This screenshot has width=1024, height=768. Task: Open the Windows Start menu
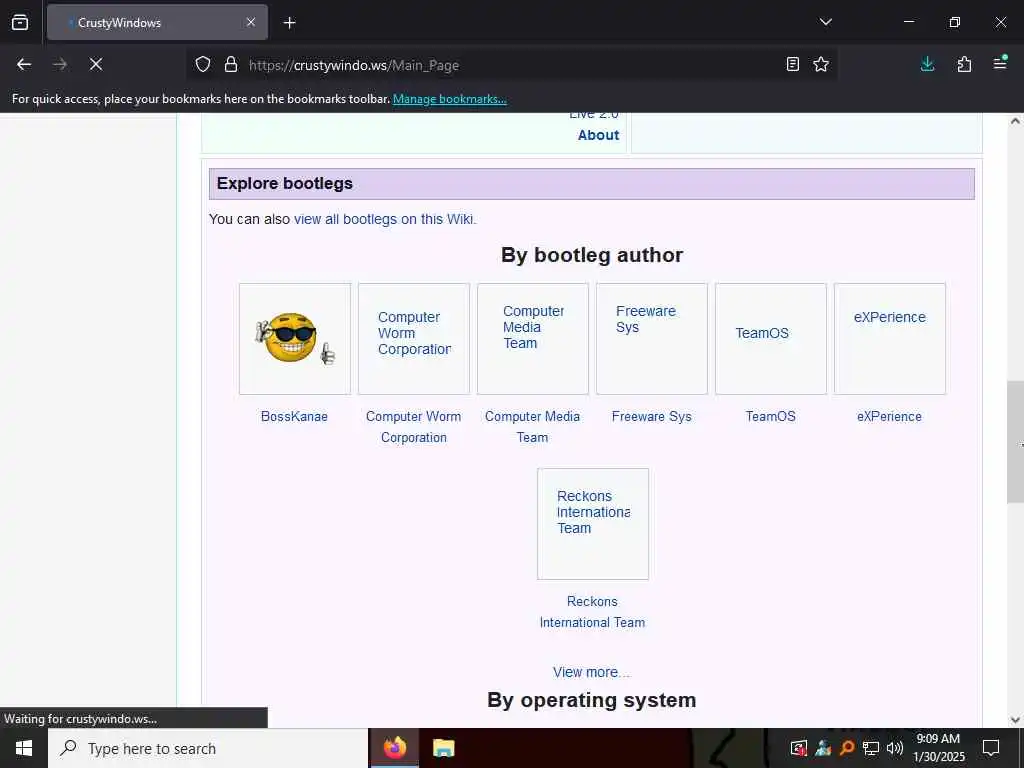point(24,748)
